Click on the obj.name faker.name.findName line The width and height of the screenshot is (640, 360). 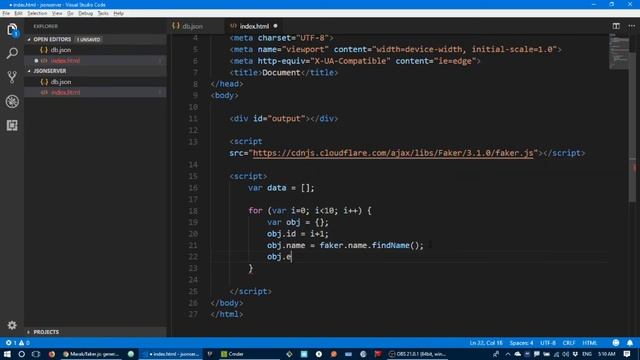[345, 245]
